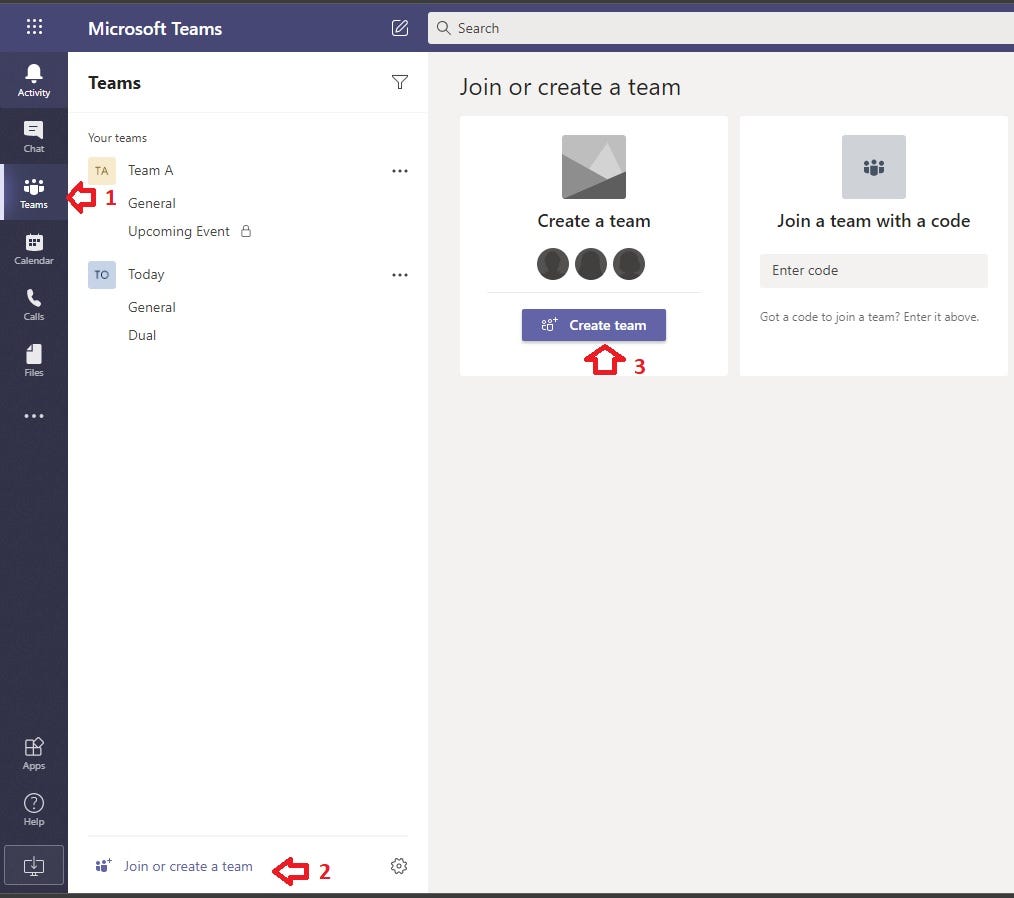Click the Join a team people icon
The height and width of the screenshot is (898, 1014).
tap(874, 167)
